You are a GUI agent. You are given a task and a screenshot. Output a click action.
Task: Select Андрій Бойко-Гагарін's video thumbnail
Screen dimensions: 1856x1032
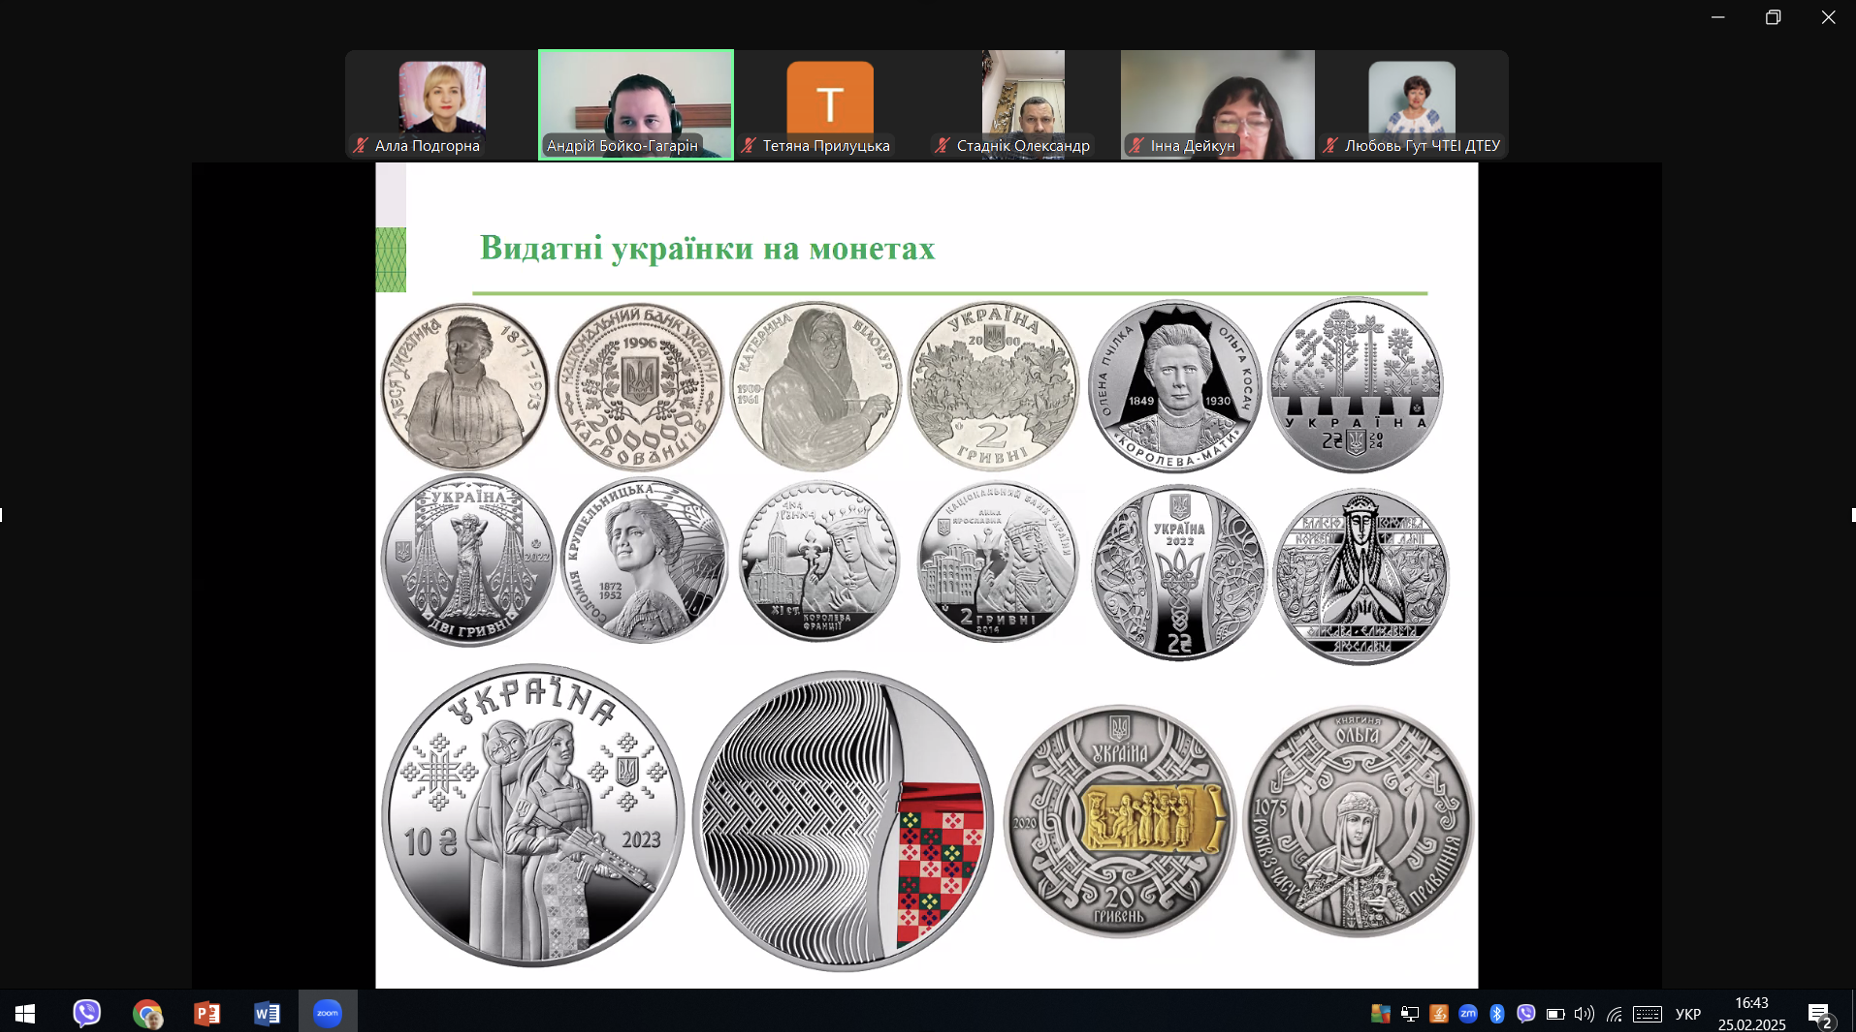coord(636,104)
